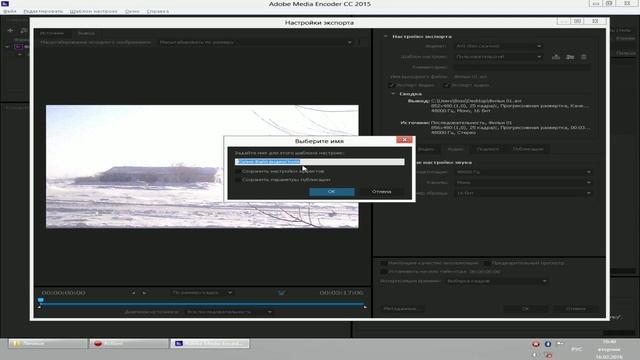Switch to the Вывод tab
This screenshot has width=640, height=360.
[x=86, y=33]
